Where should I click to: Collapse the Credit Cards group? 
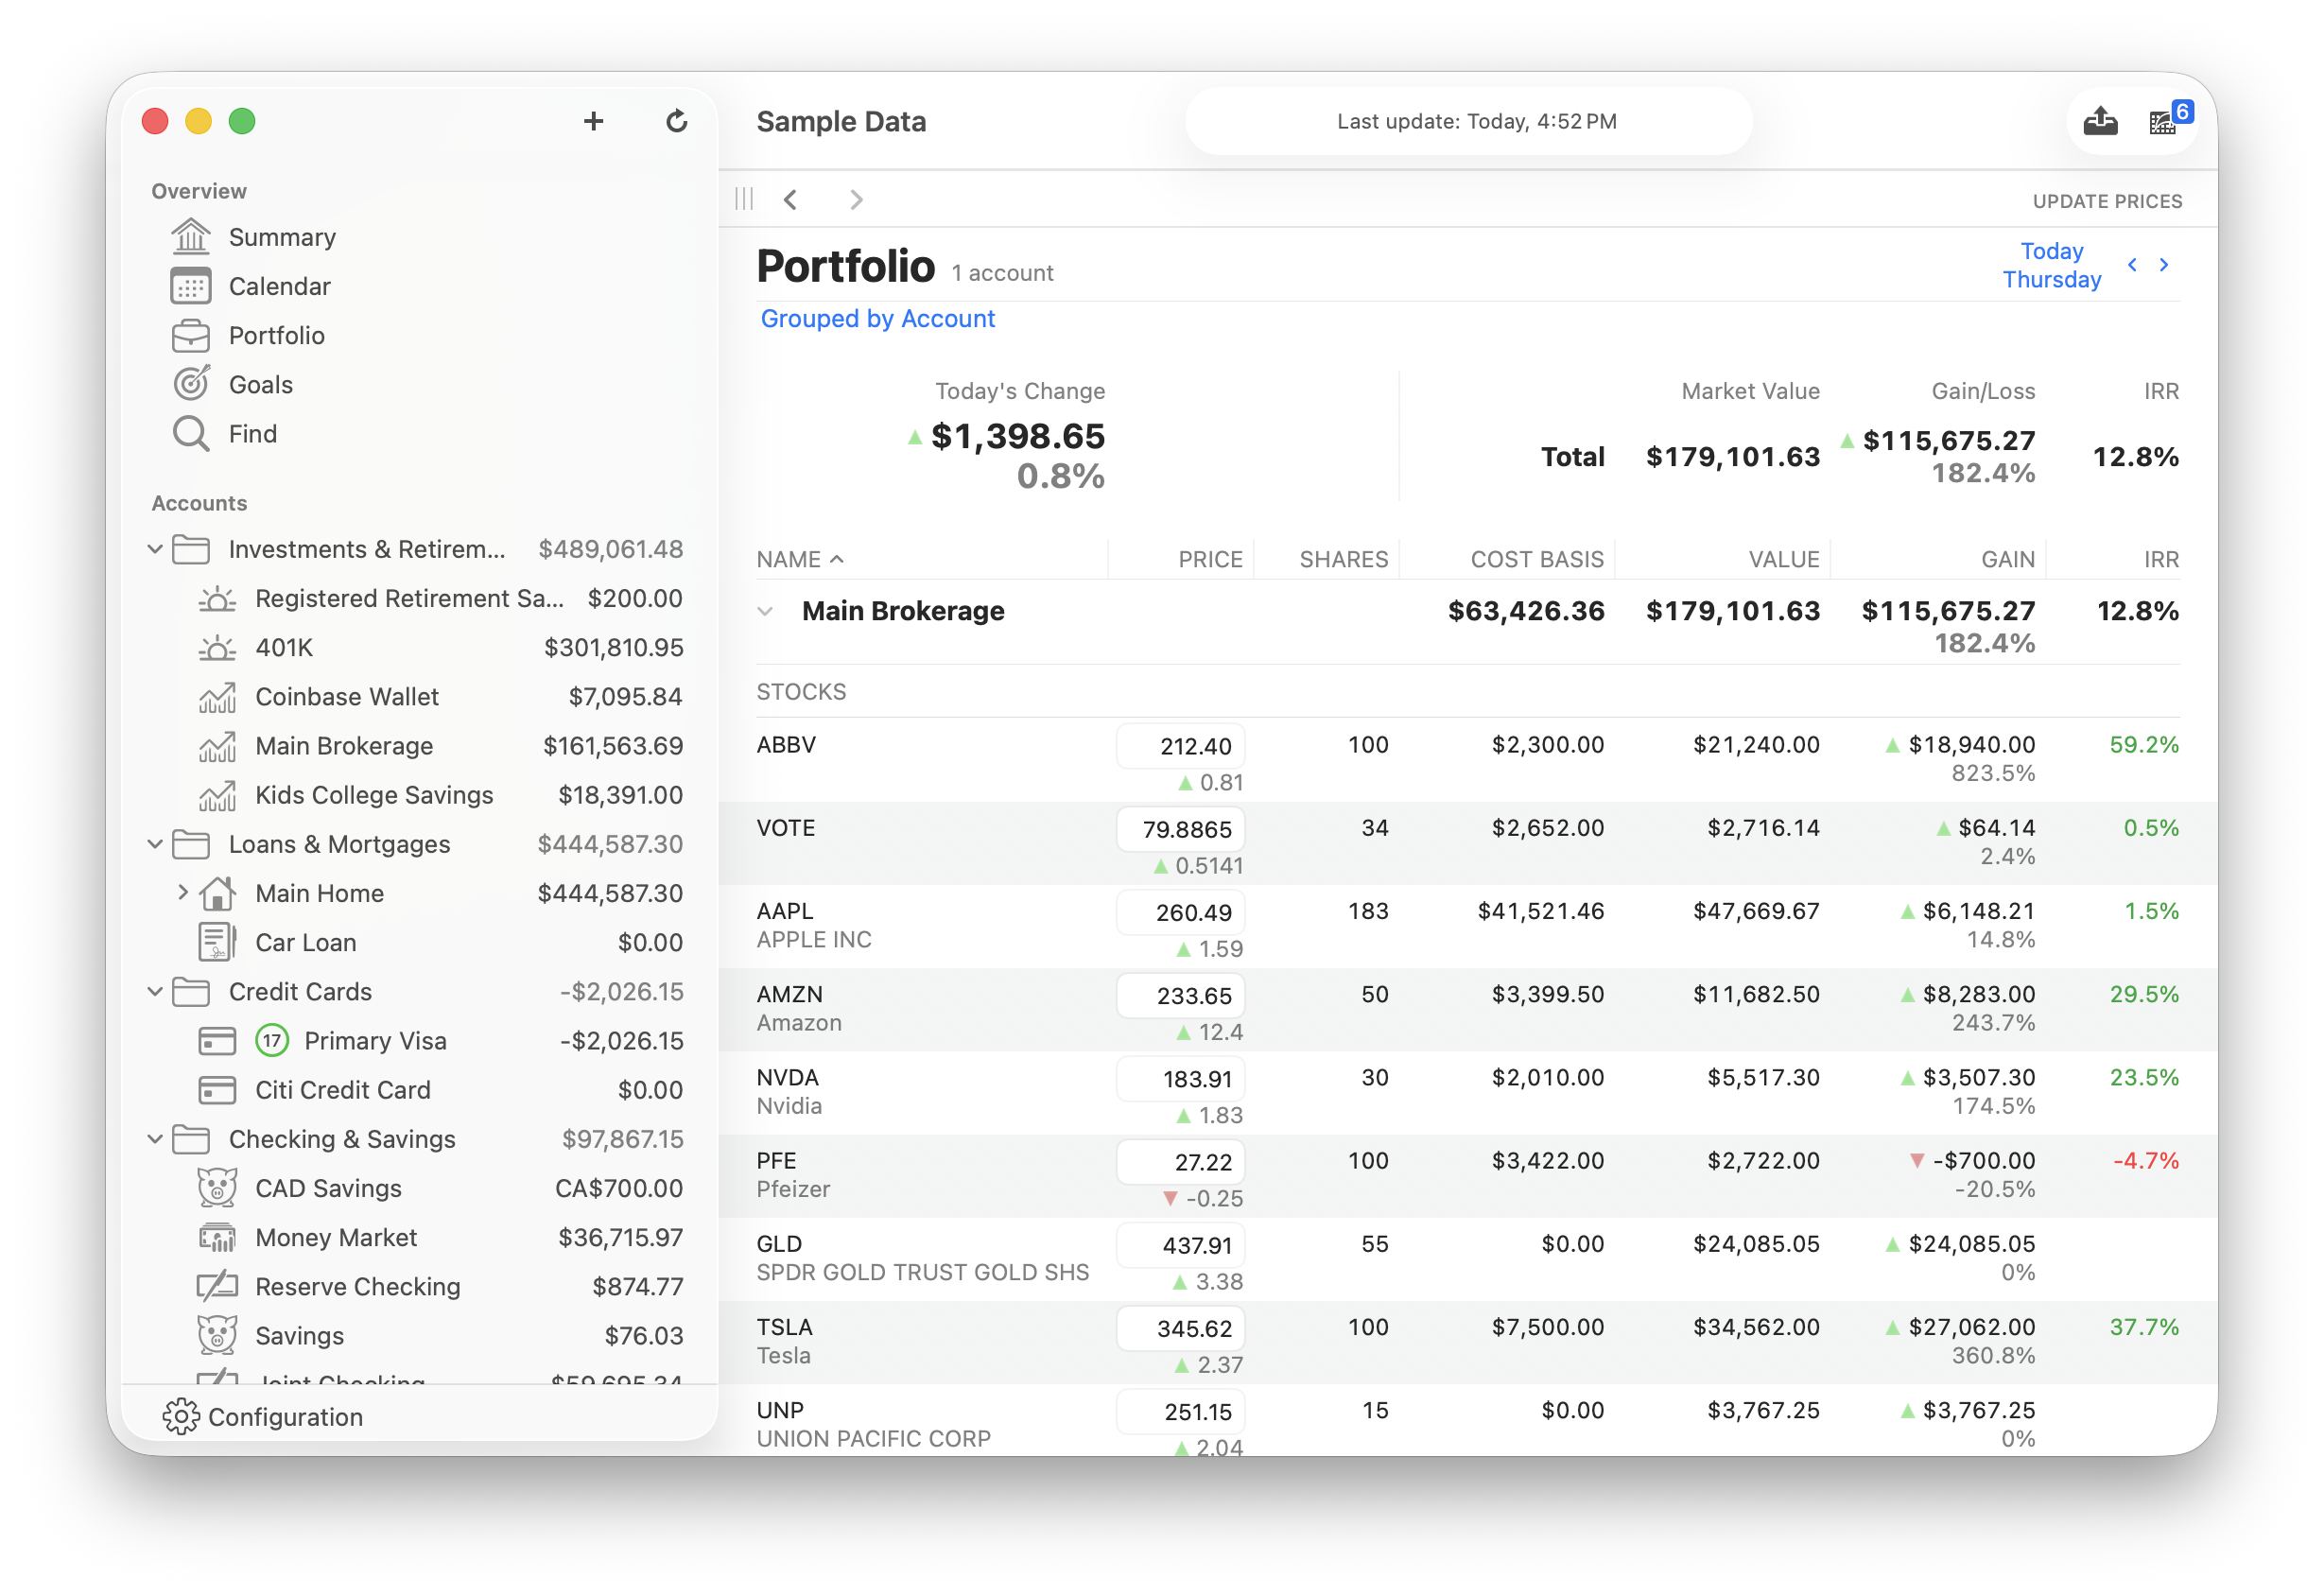coord(155,991)
